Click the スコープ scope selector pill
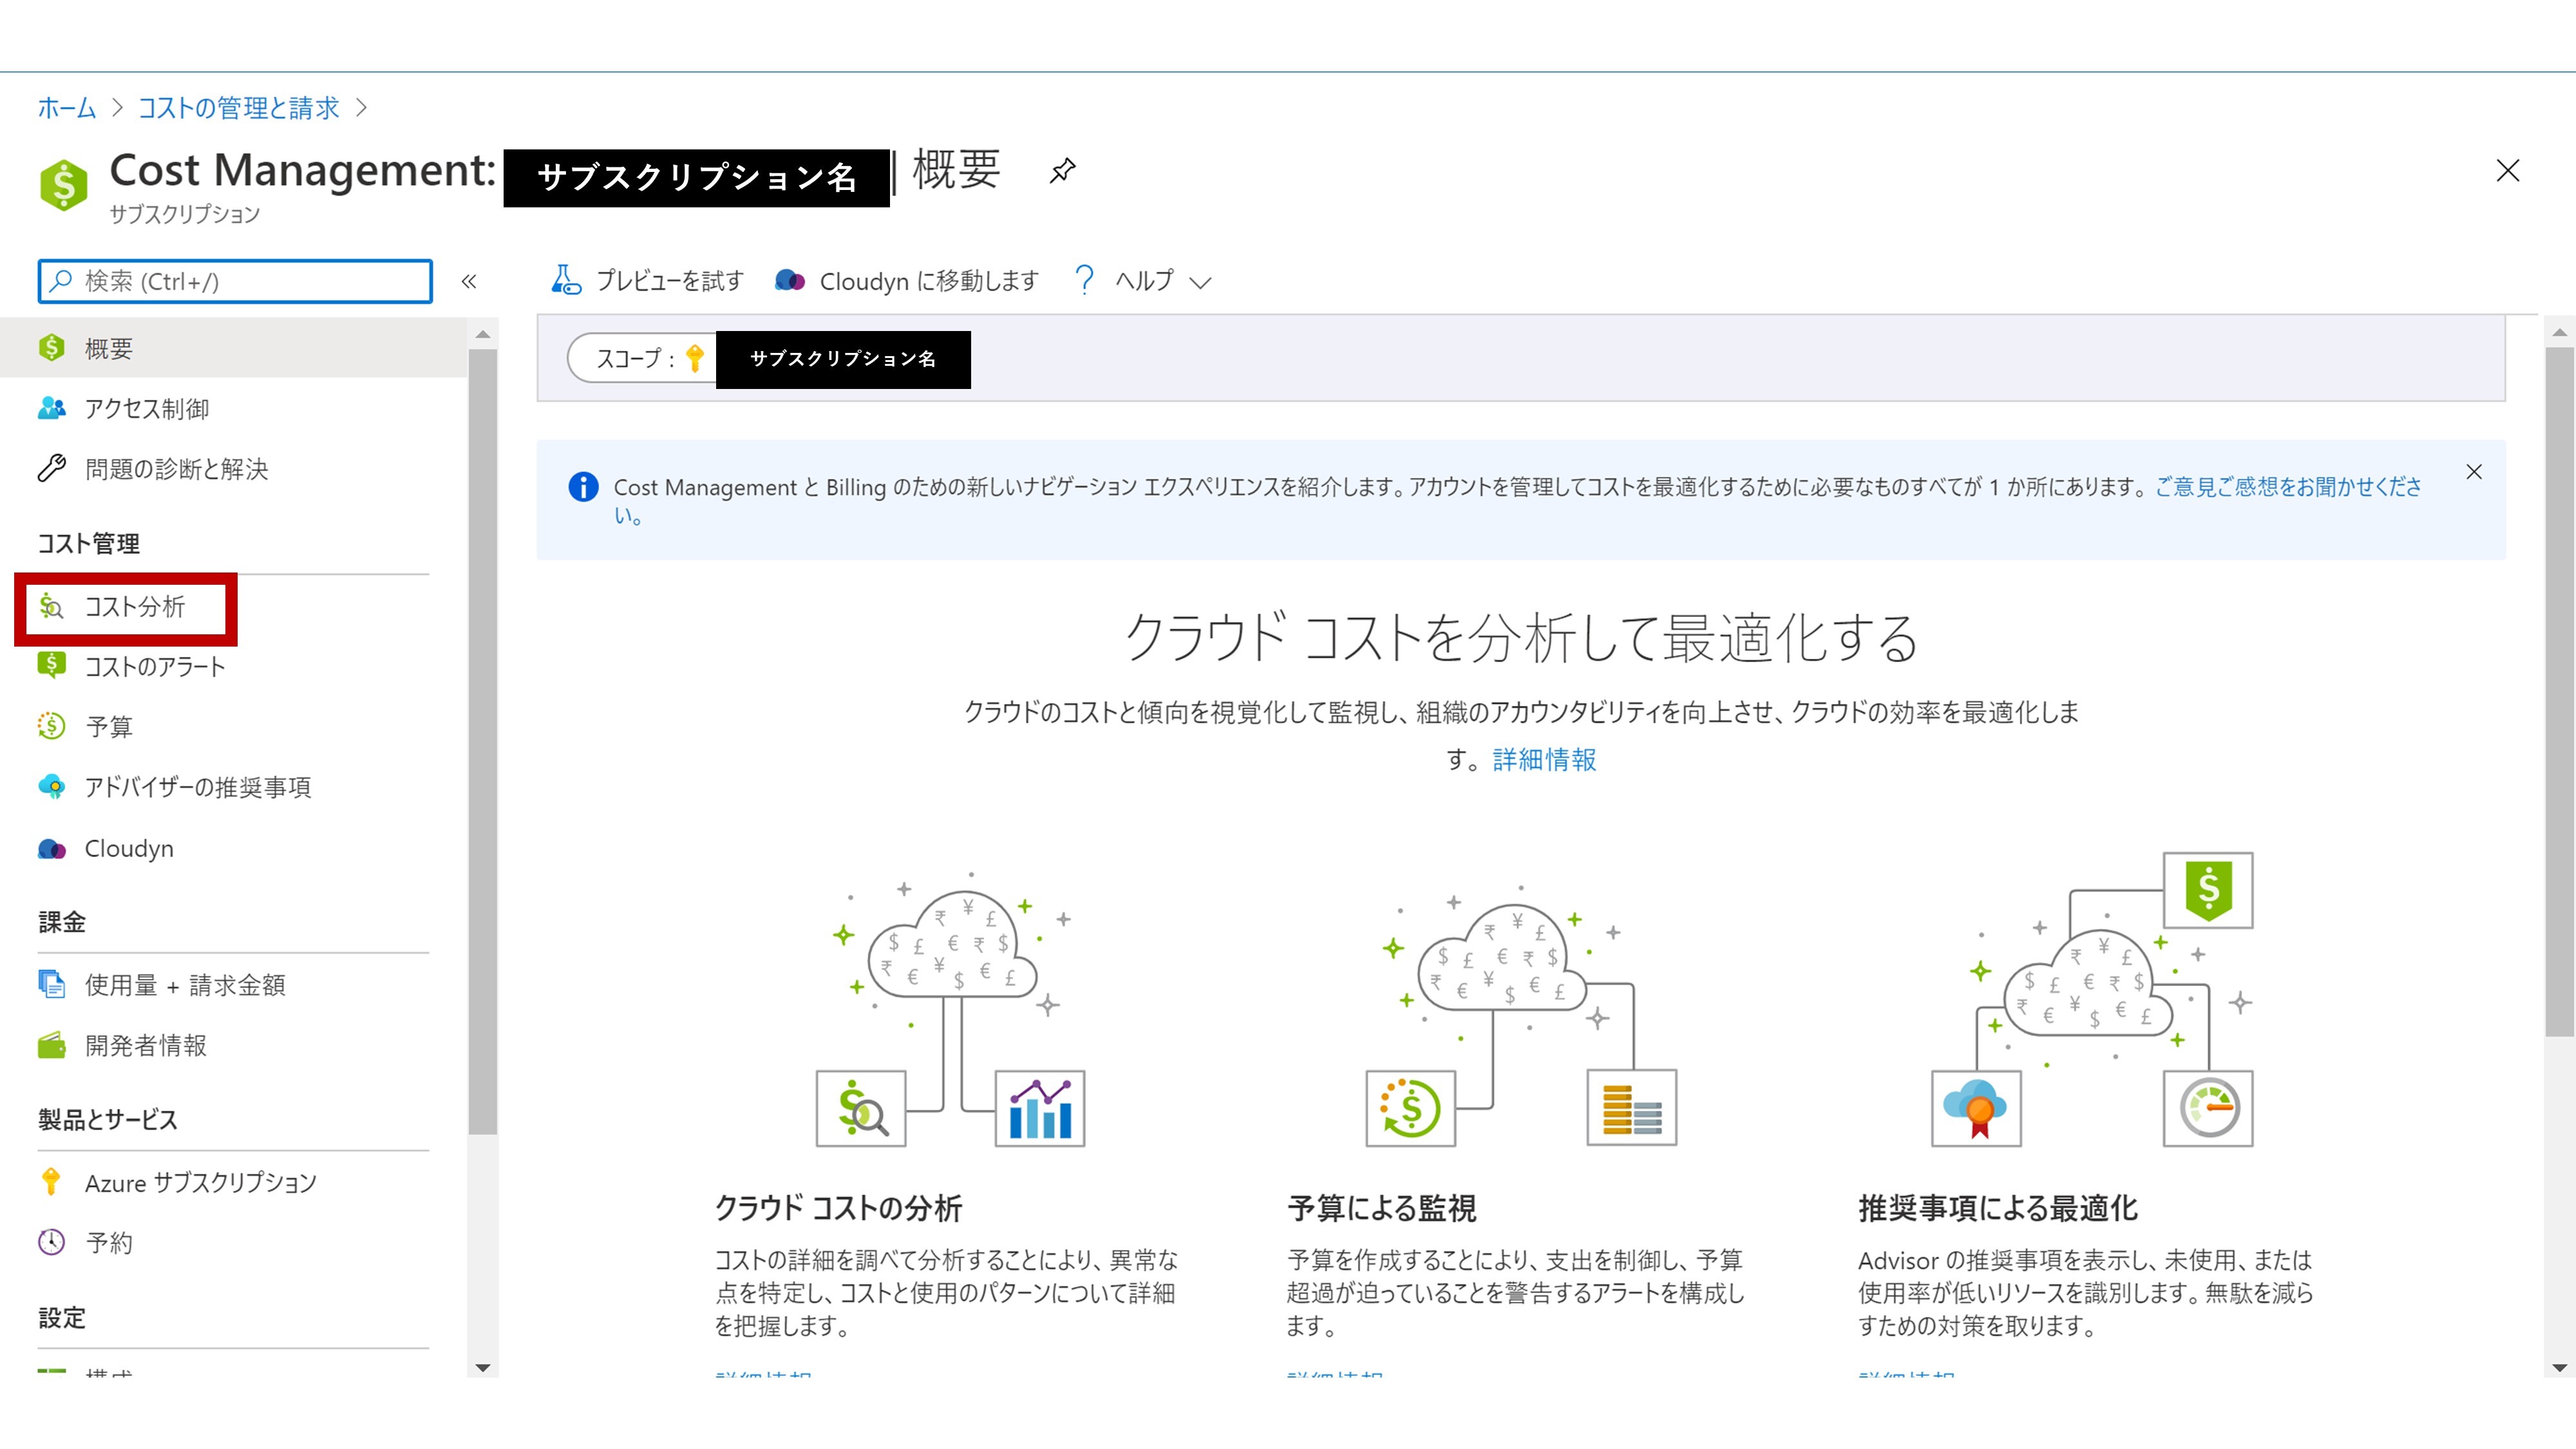Viewport: 2576px width, 1449px height. click(x=640, y=358)
